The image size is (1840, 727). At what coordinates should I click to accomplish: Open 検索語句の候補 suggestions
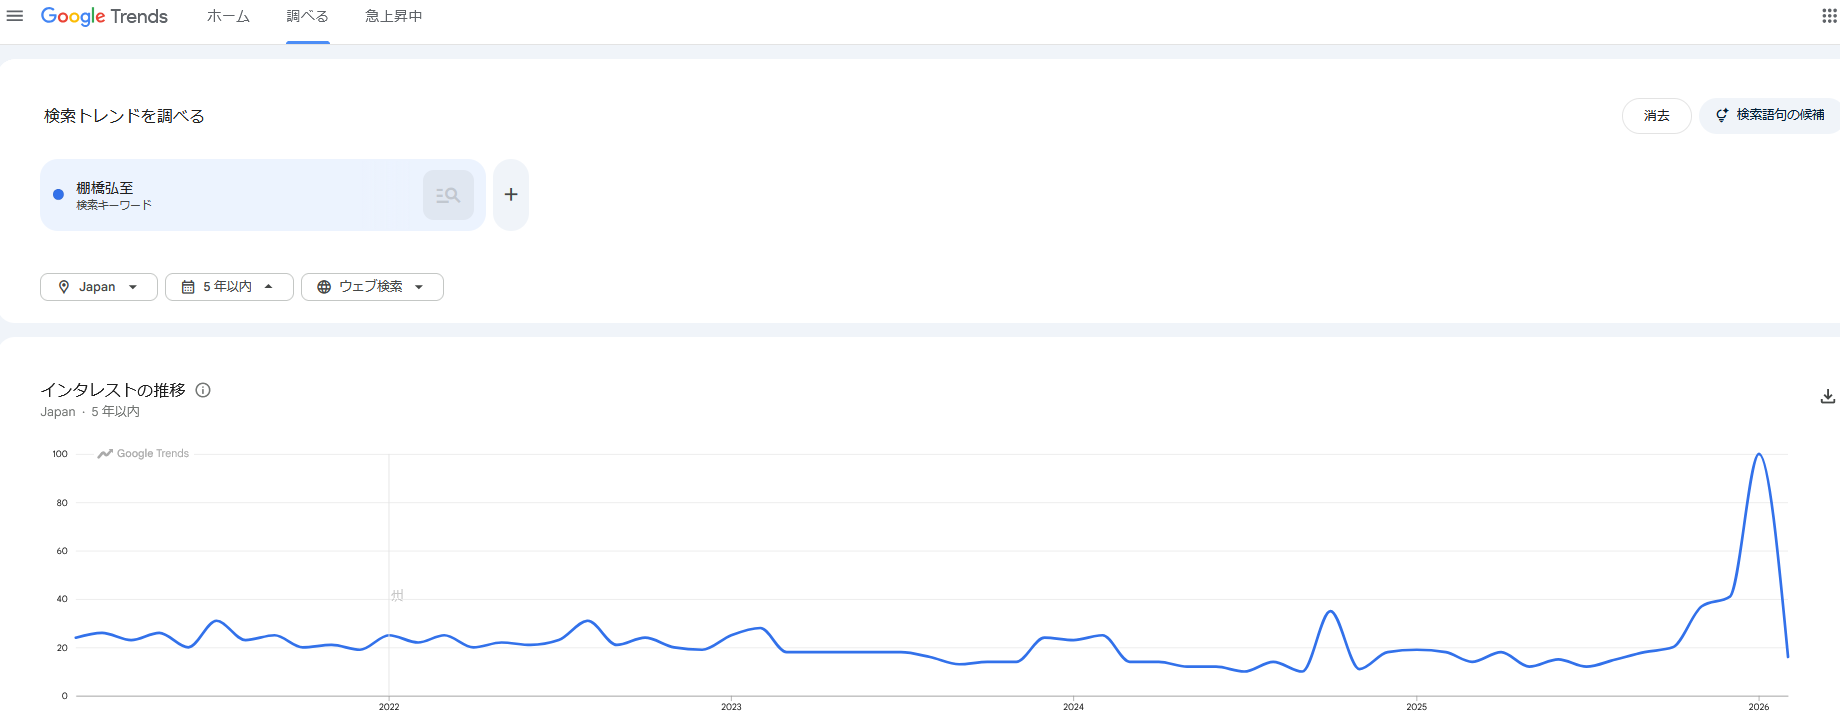[1770, 116]
